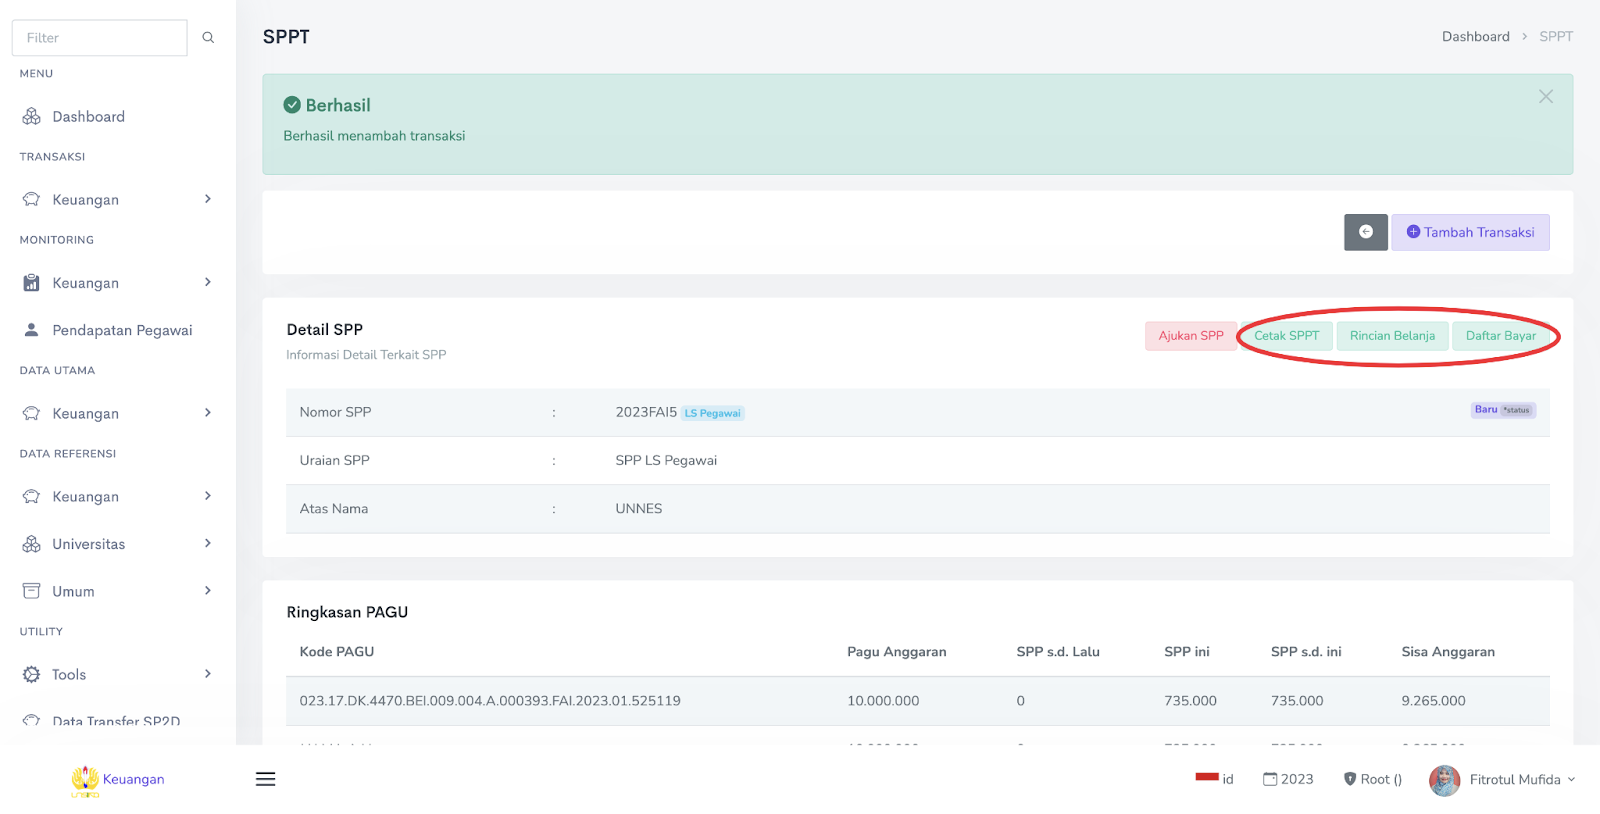The height and width of the screenshot is (814, 1600).
Task: Click the Indonesian flag language icon
Action: [x=1207, y=777]
